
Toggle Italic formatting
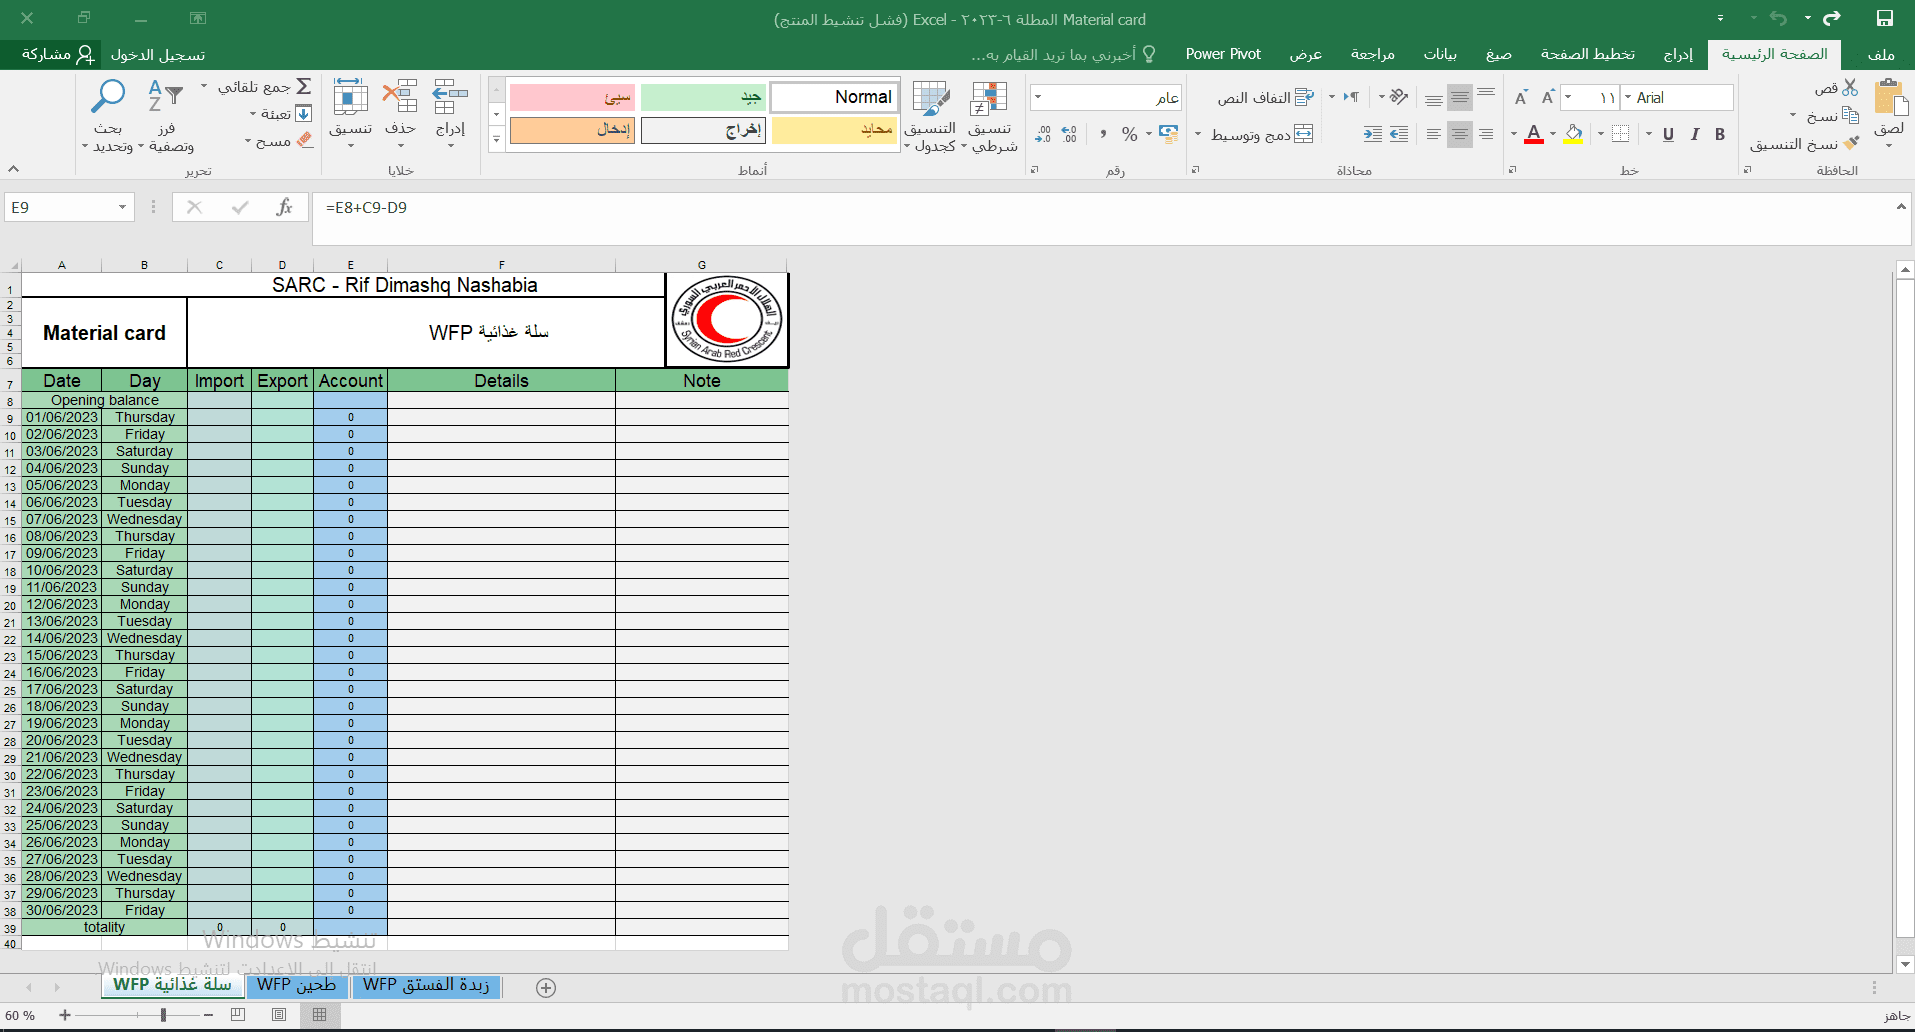tap(1695, 134)
